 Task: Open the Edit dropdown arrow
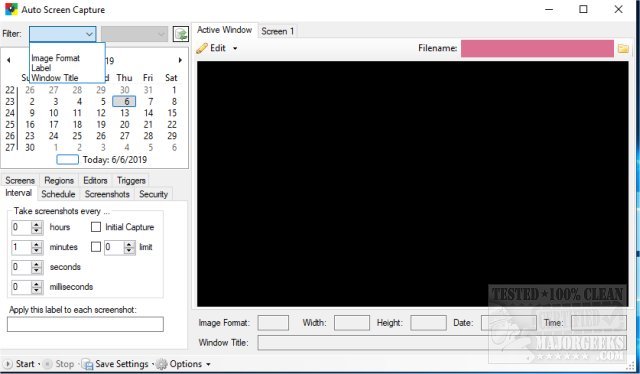235,48
